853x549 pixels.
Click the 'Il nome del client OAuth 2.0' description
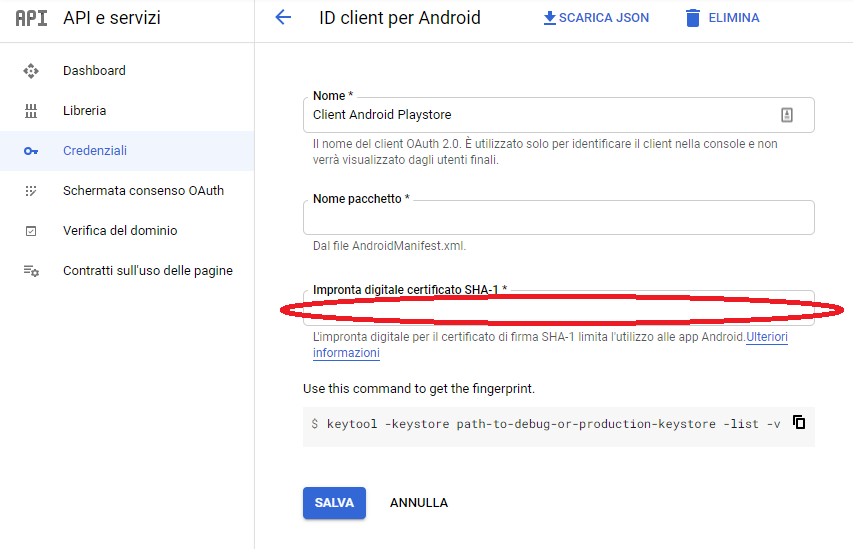[545, 152]
